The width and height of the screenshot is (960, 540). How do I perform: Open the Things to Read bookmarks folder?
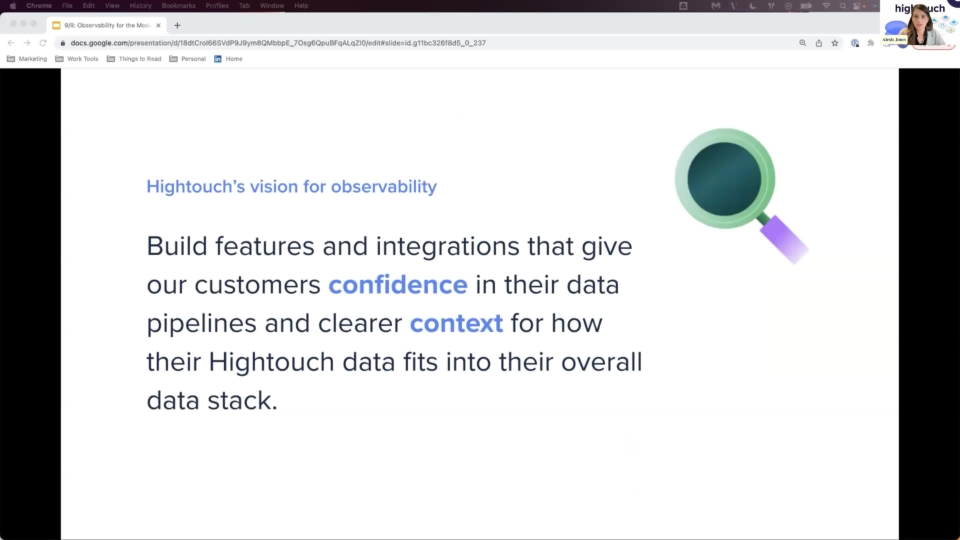[134, 59]
